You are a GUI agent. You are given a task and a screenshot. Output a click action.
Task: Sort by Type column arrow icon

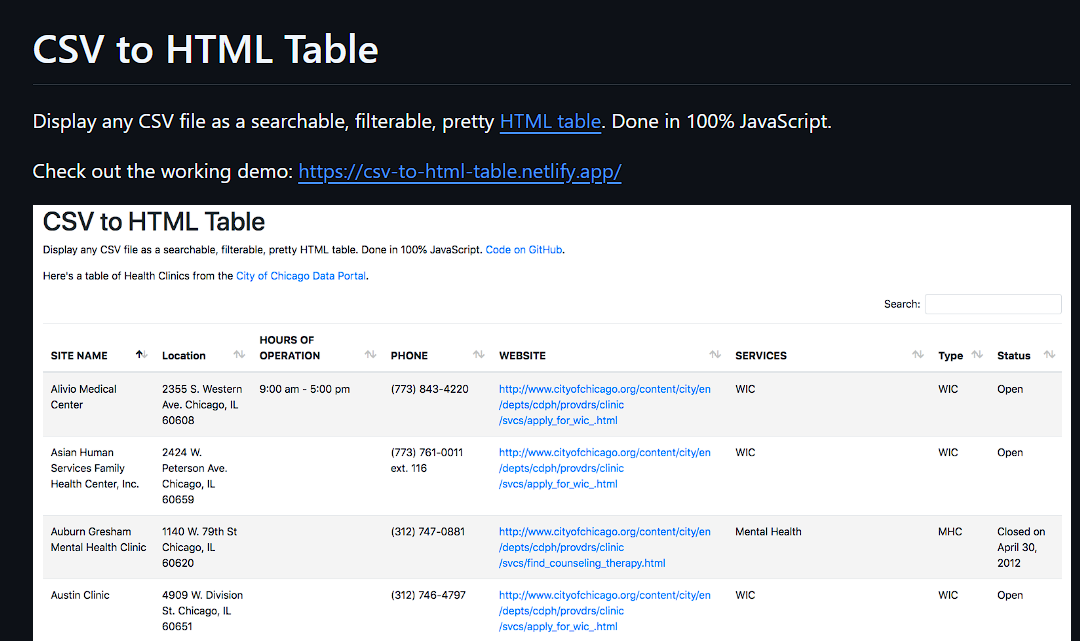pos(977,355)
